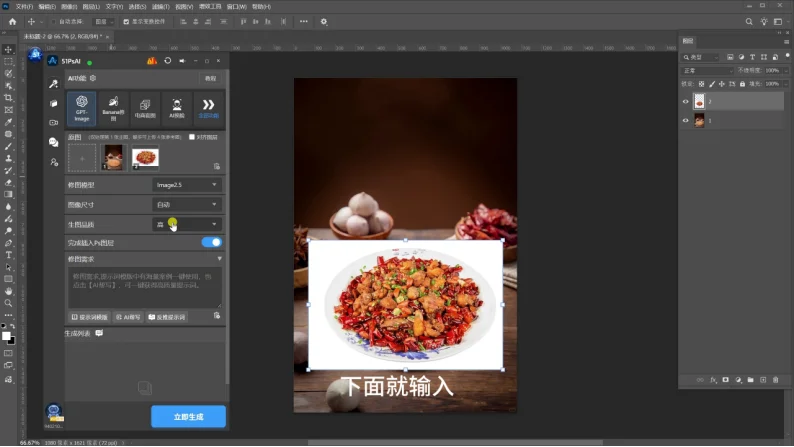
Task: Select the Crop tool in the toolbox
Action: [x=9, y=98]
